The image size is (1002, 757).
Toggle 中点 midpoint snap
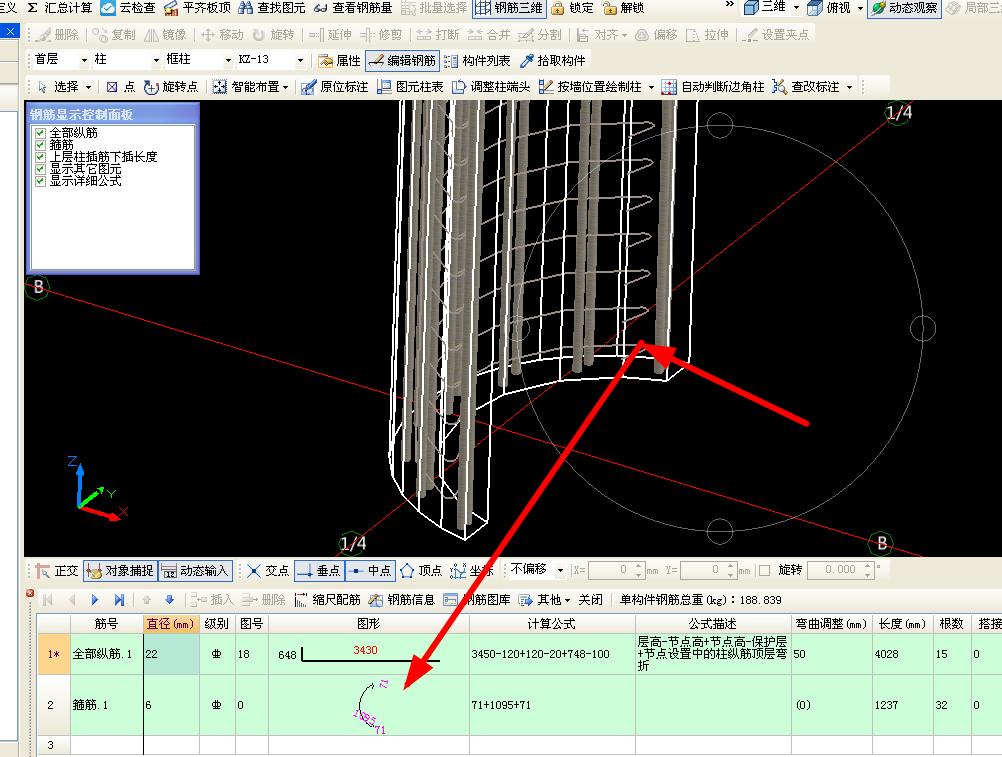click(x=370, y=570)
